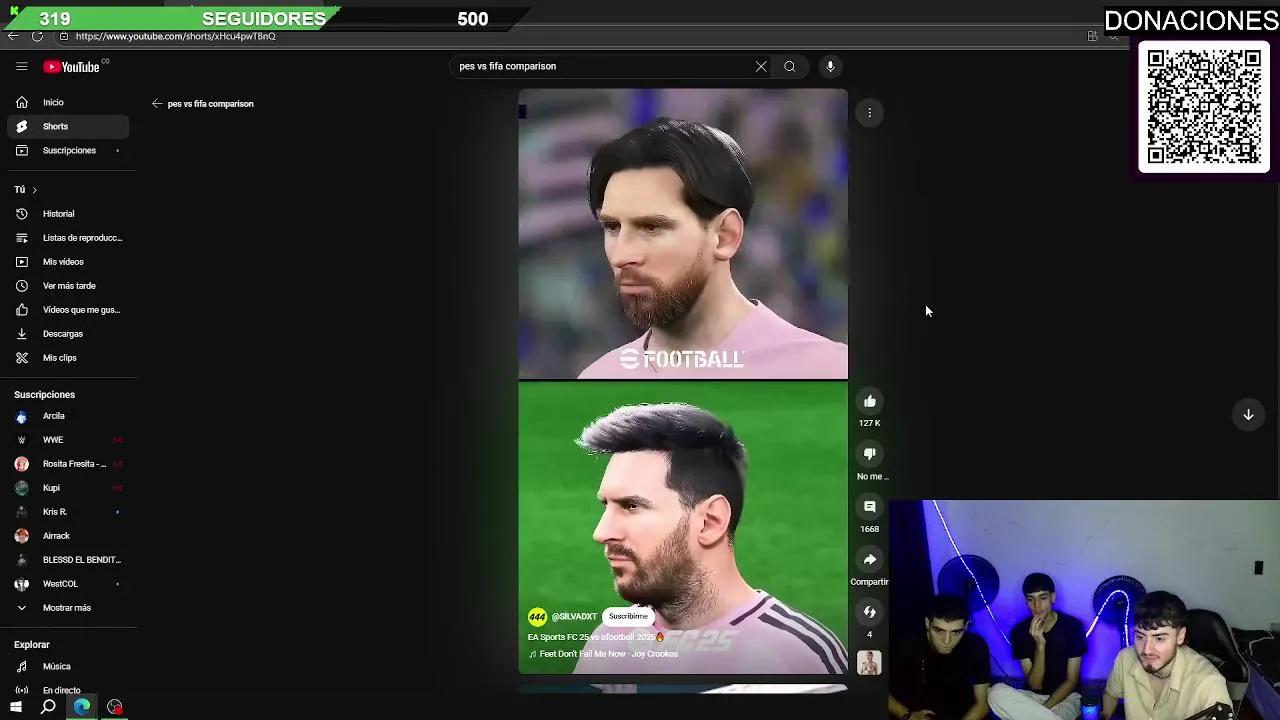Open the 444 channel avatar

[x=537, y=617]
